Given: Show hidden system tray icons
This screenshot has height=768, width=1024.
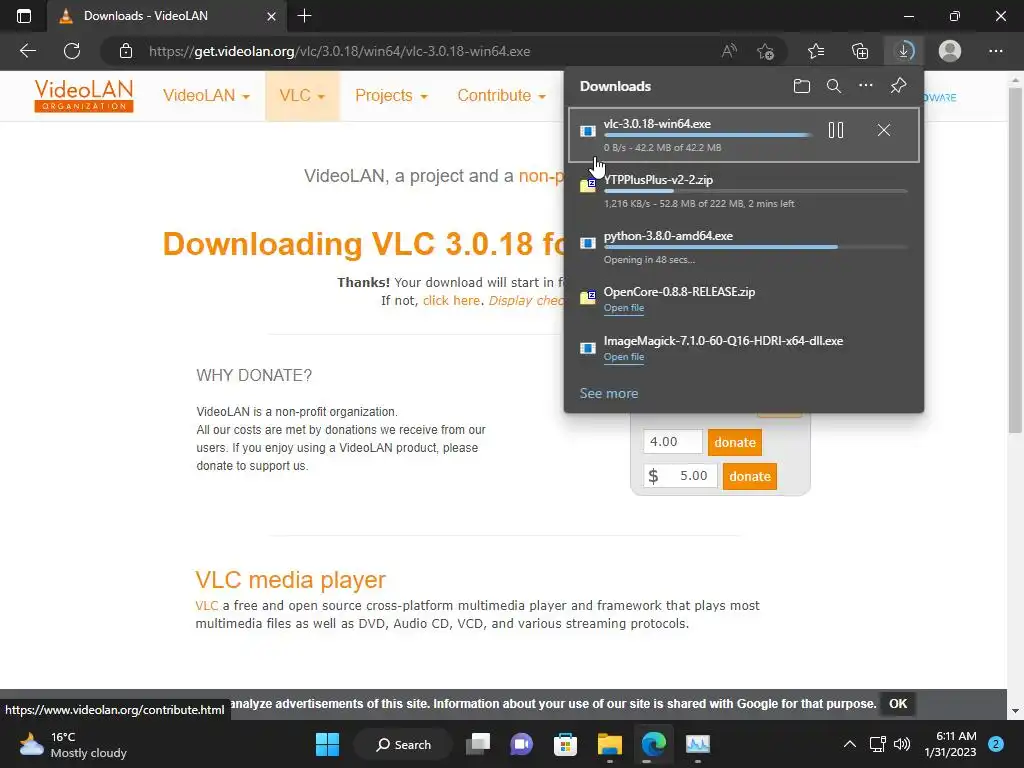Looking at the screenshot, I should [849, 744].
